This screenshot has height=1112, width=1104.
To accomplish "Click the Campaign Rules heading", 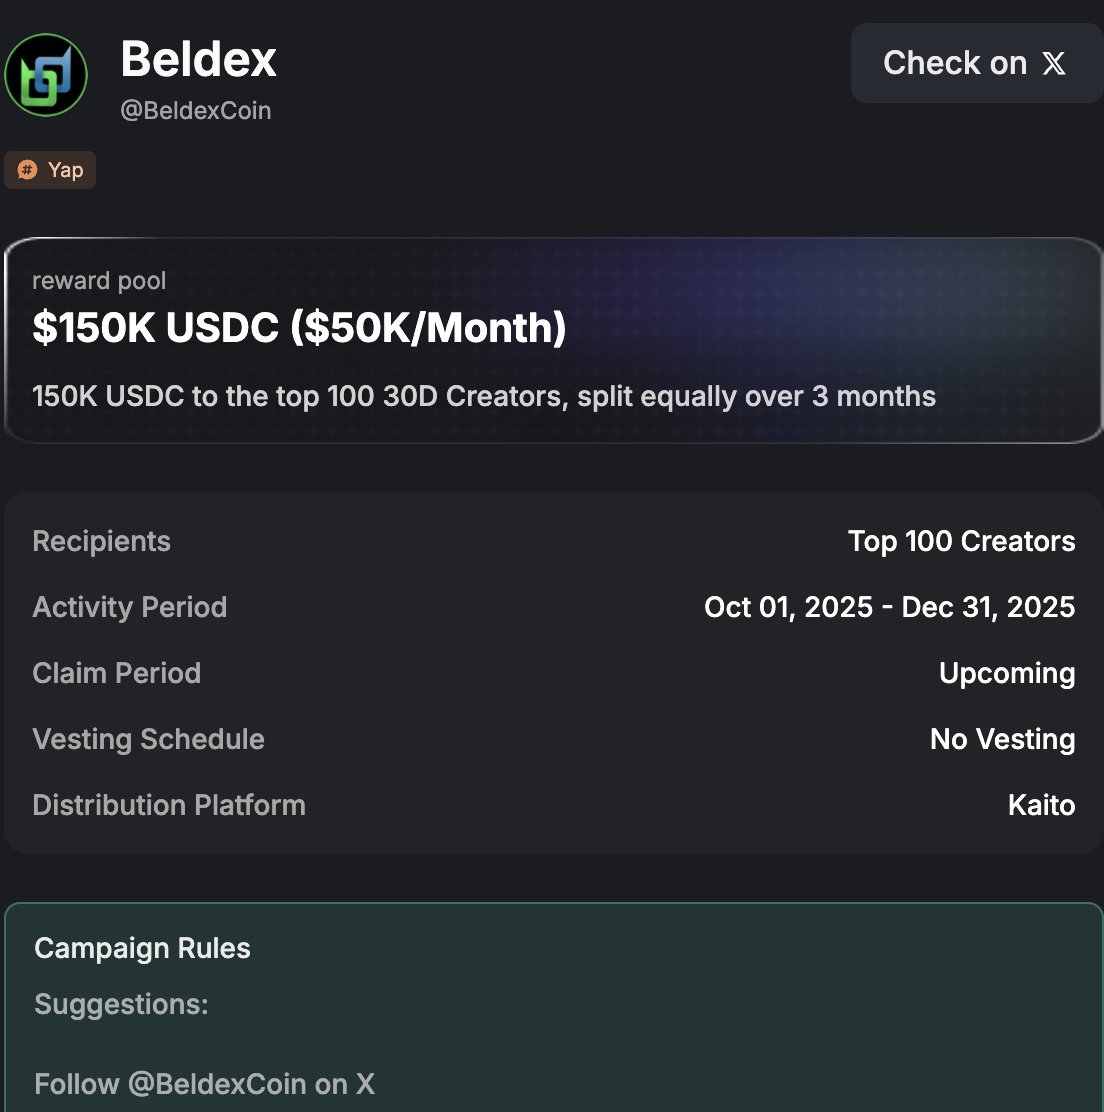I will (142, 948).
